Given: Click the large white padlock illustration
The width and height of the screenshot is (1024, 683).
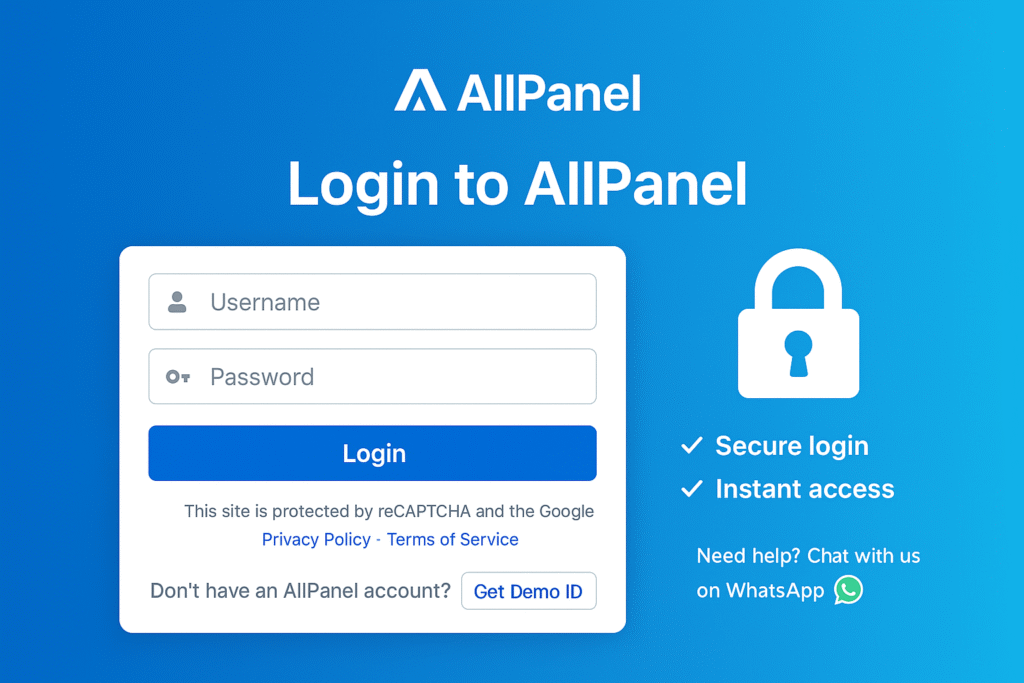Looking at the screenshot, I should coord(797,323).
